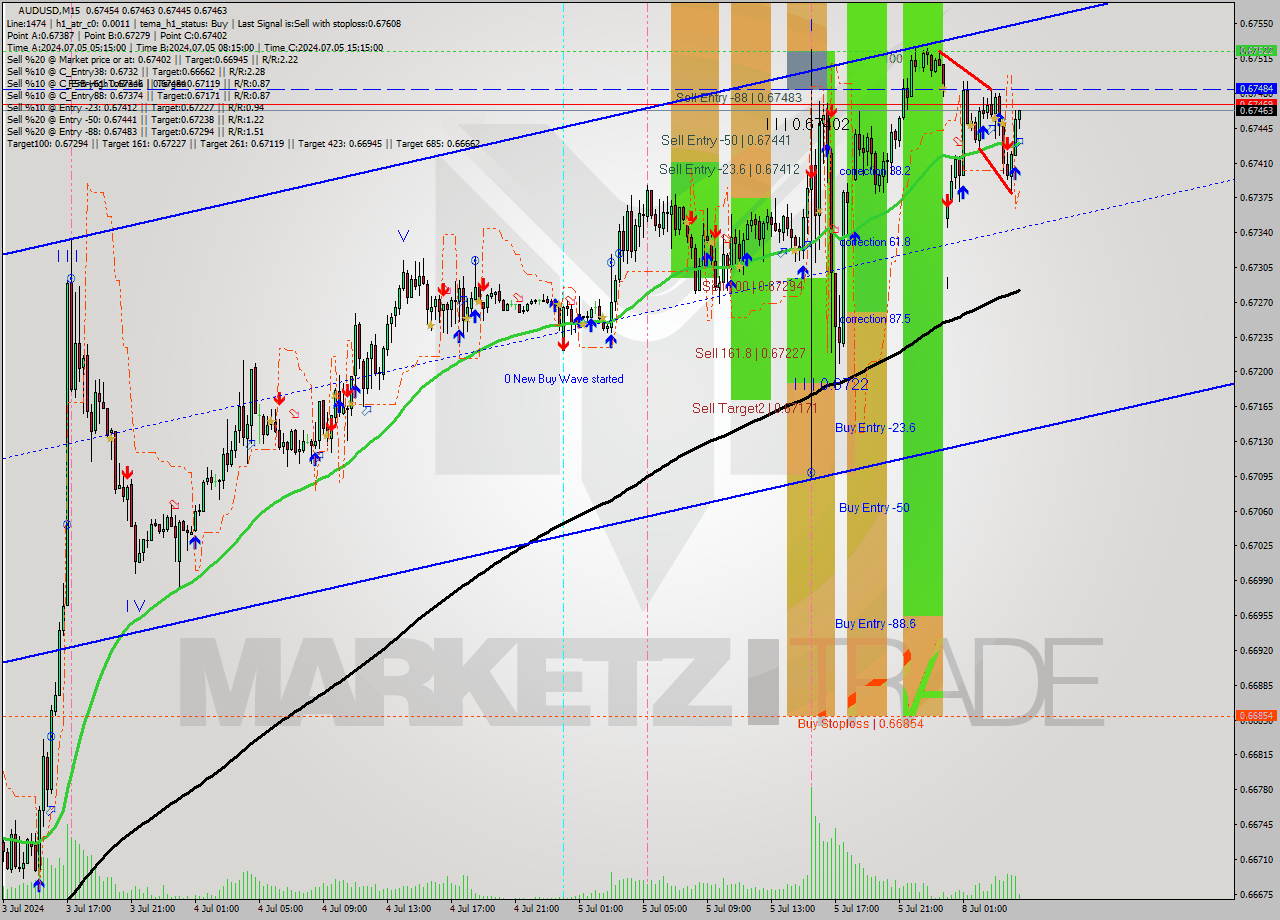The height and width of the screenshot is (920, 1280).
Task: Click the 'I I I 0.67402' wave label
Action: click(808, 124)
